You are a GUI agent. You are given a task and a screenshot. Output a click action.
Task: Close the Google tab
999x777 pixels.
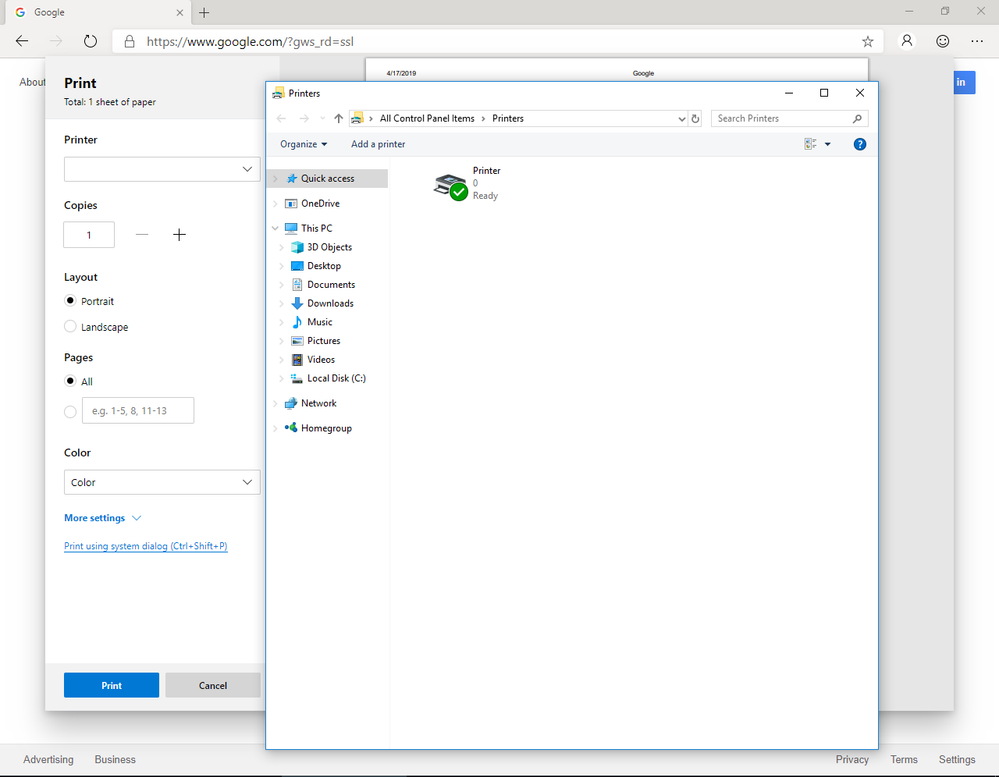point(180,13)
